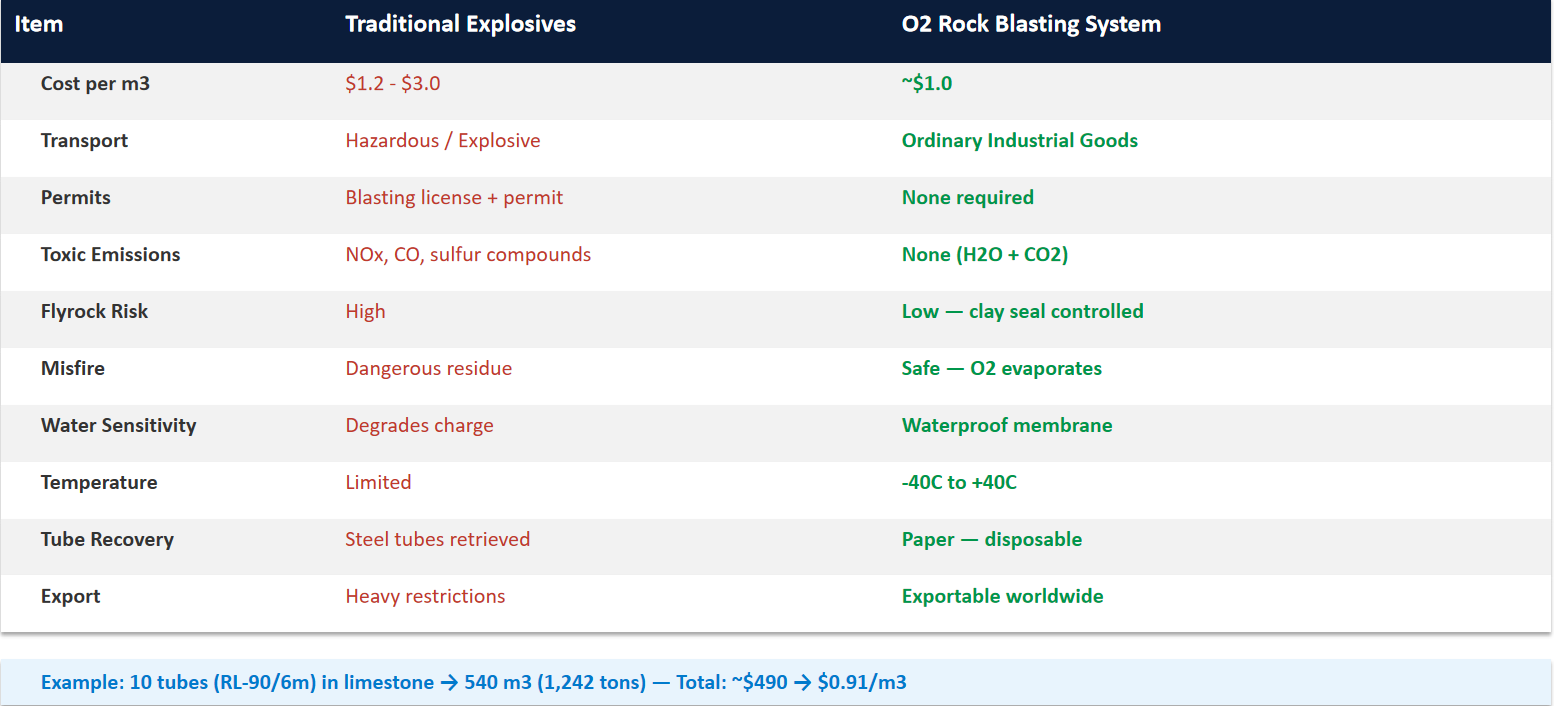Select the "None required" permits cell
Viewport: 1554px width, 706px height.
pos(967,198)
